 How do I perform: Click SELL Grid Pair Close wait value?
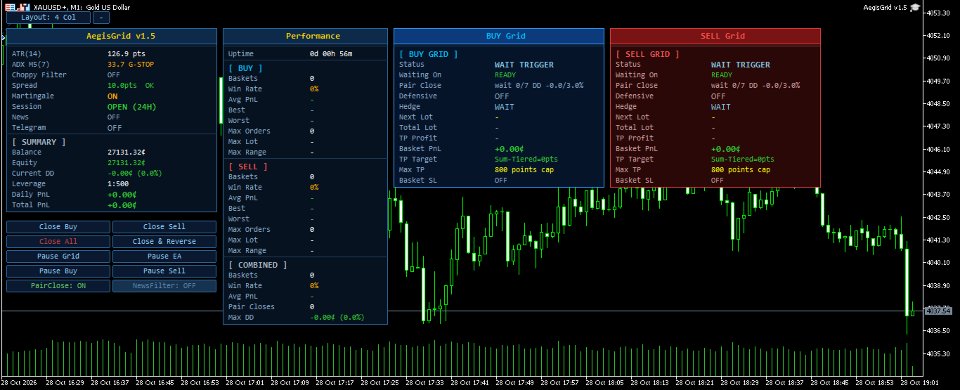[x=756, y=86]
